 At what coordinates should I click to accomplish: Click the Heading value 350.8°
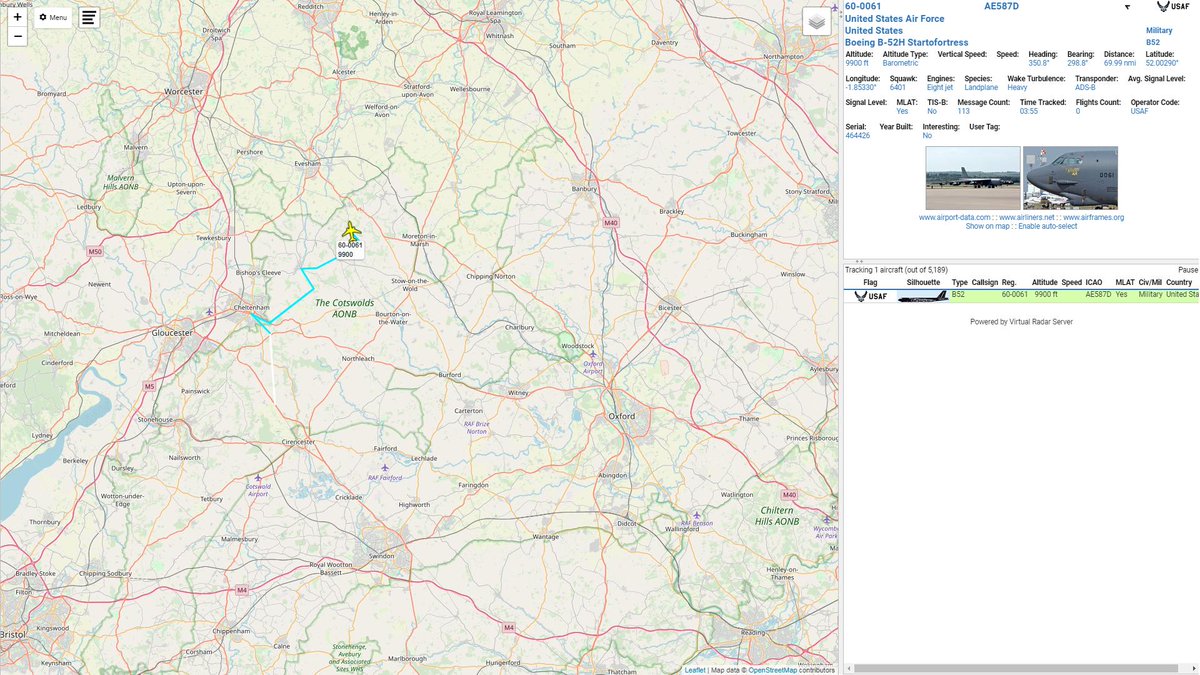[1041, 63]
